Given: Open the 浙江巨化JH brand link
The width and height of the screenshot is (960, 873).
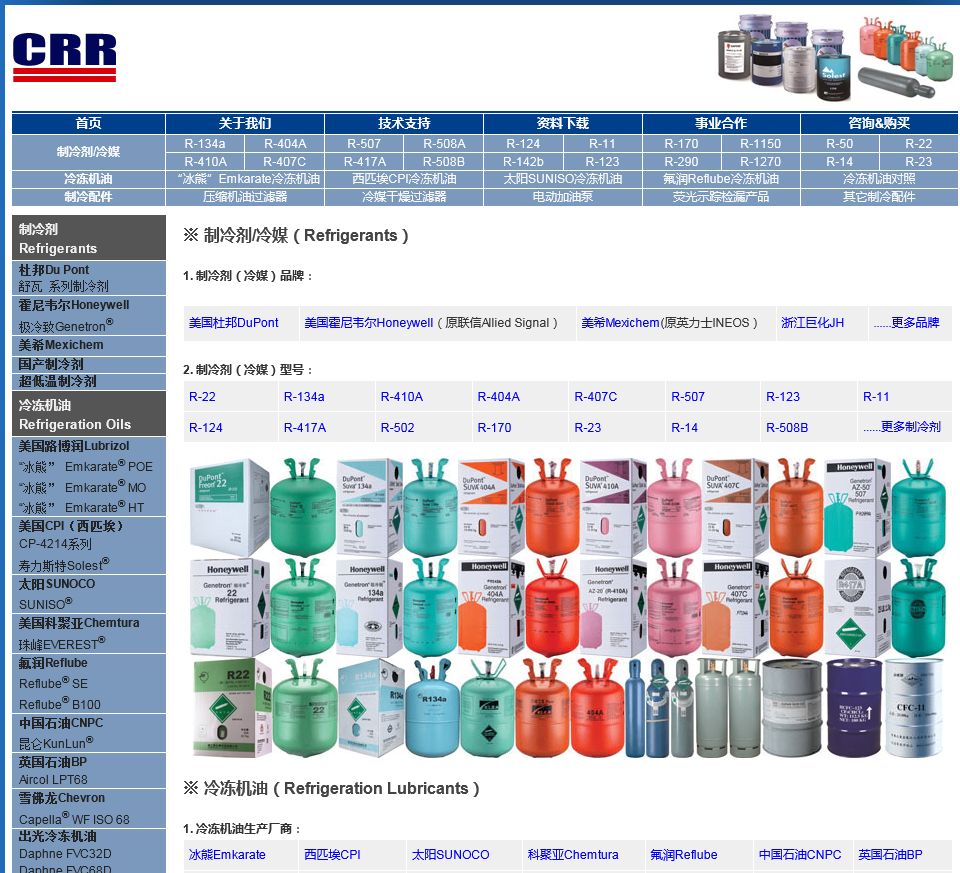Looking at the screenshot, I should pyautogui.click(x=812, y=323).
